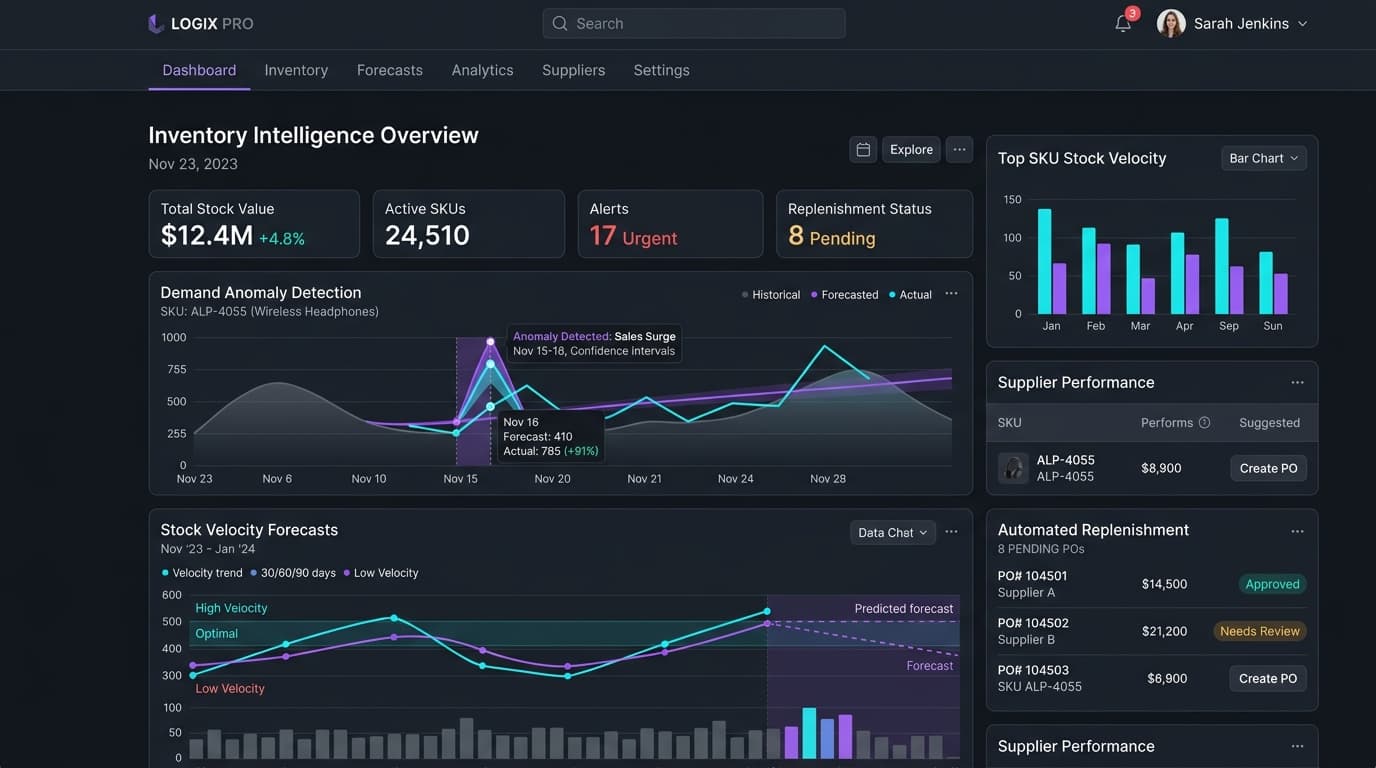1376x768 pixels.
Task: Toggle the Historical legend series
Action: tap(771, 295)
